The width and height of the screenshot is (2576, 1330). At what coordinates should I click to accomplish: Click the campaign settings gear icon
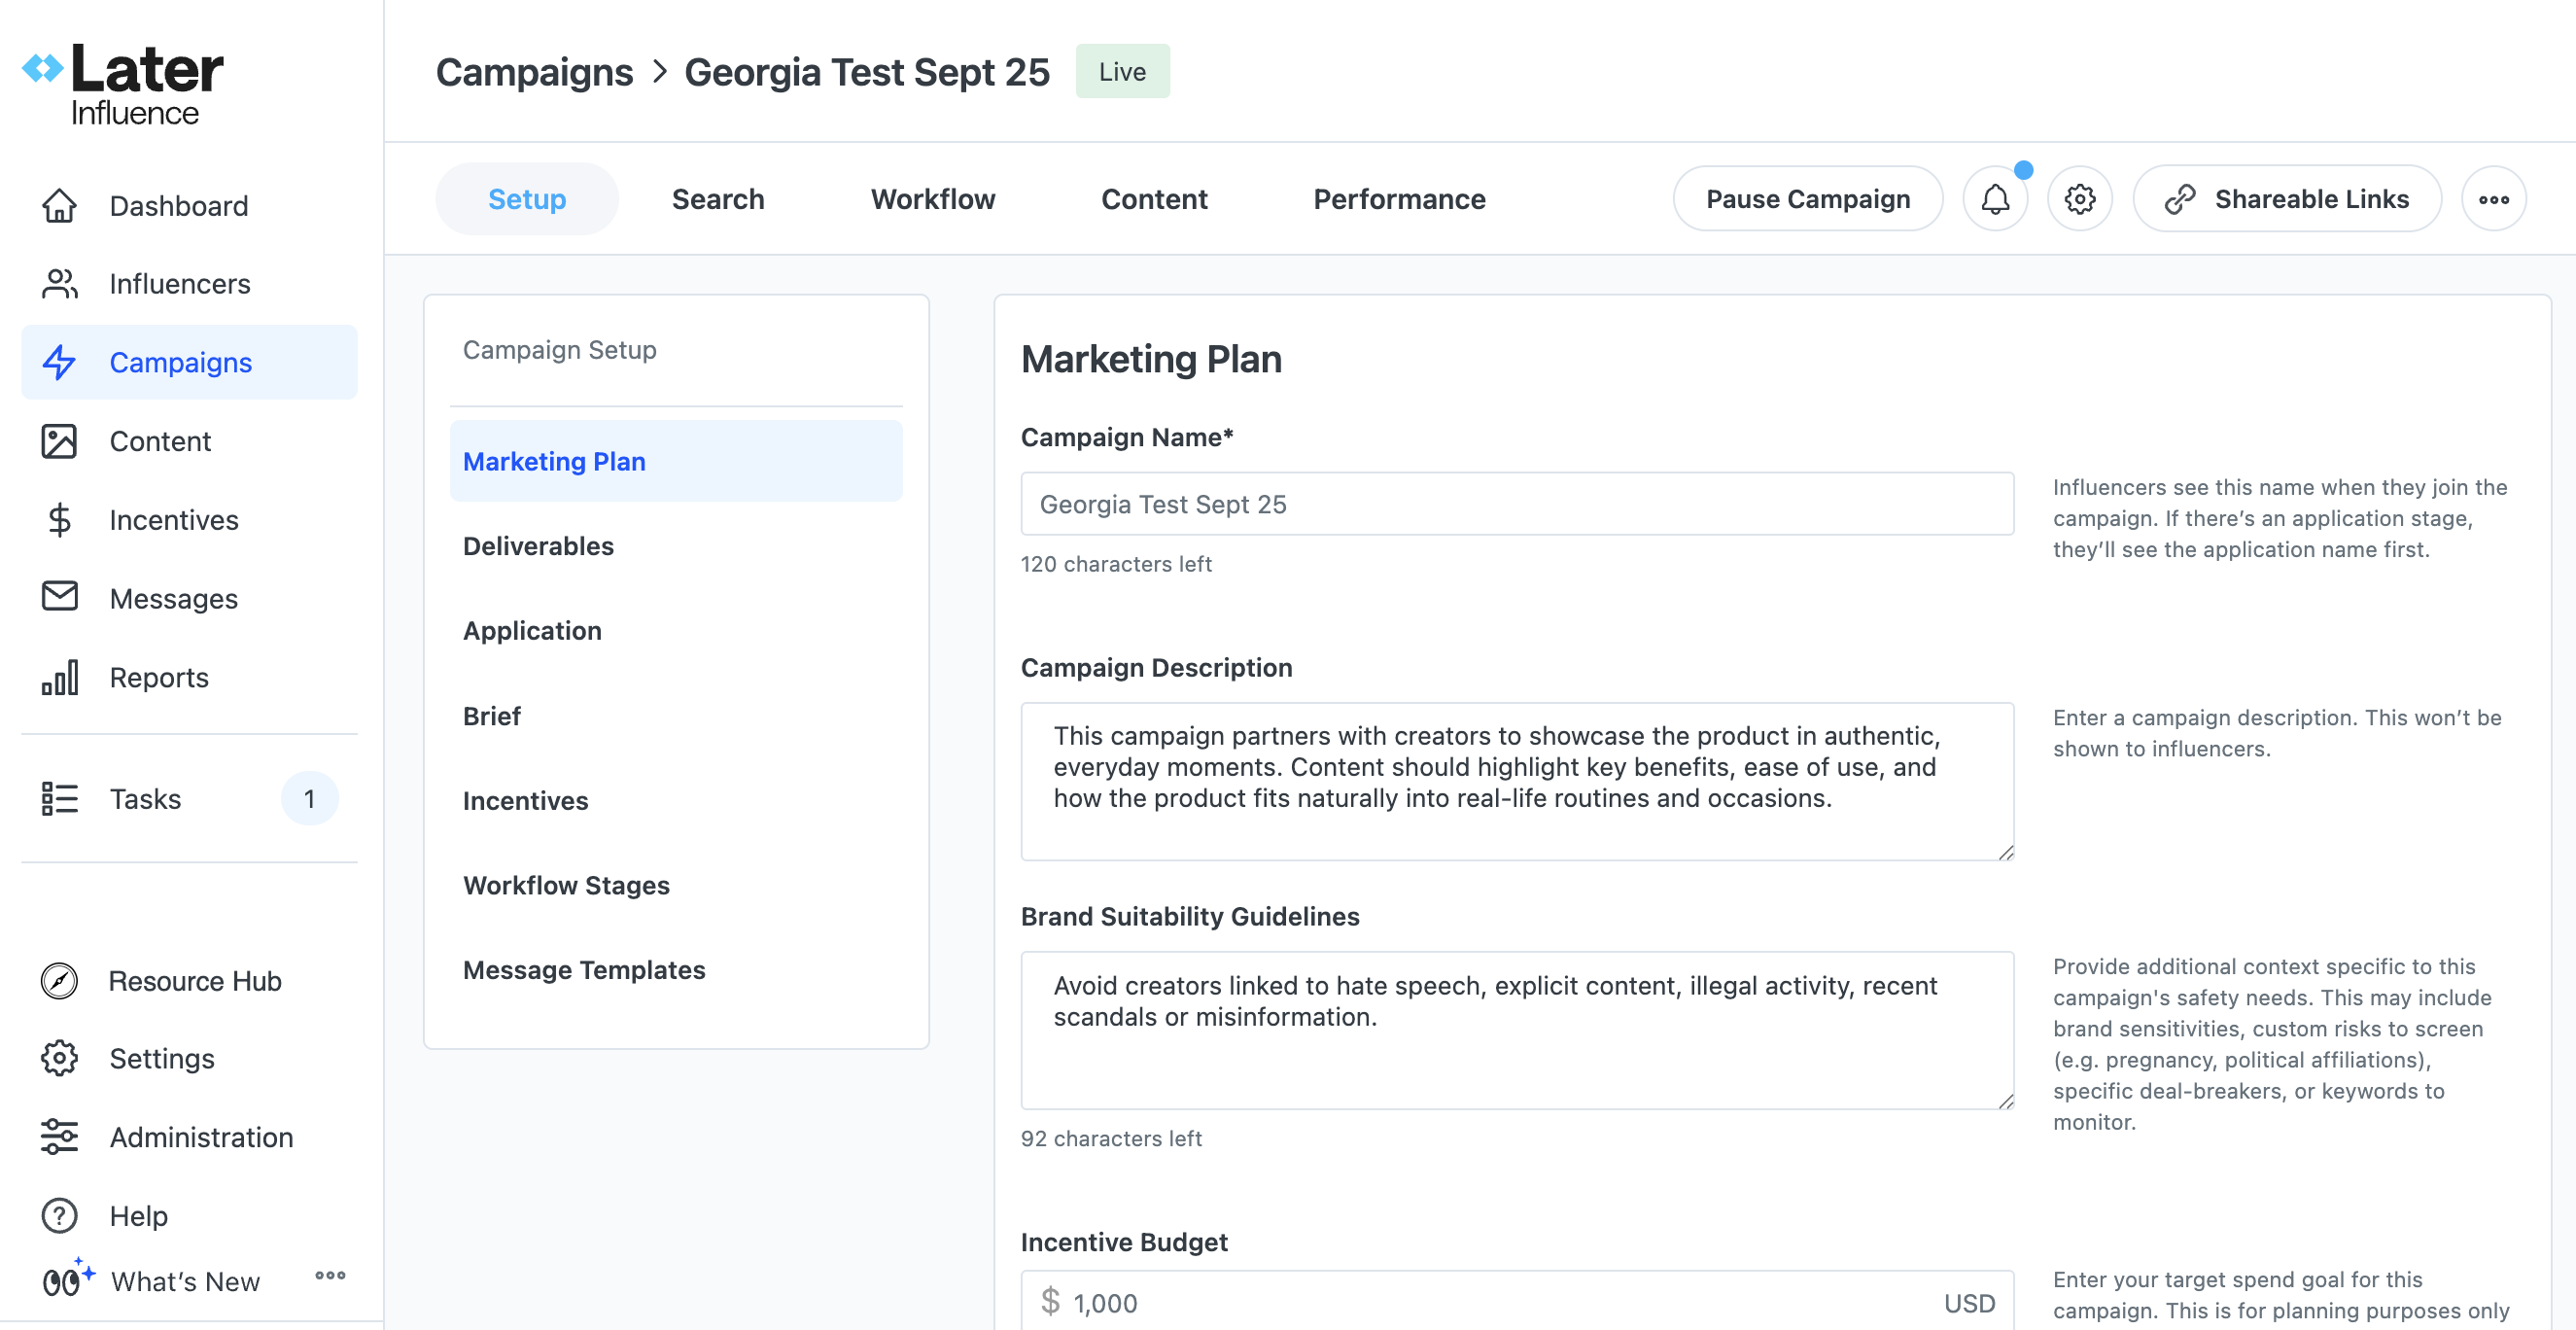(x=2079, y=199)
